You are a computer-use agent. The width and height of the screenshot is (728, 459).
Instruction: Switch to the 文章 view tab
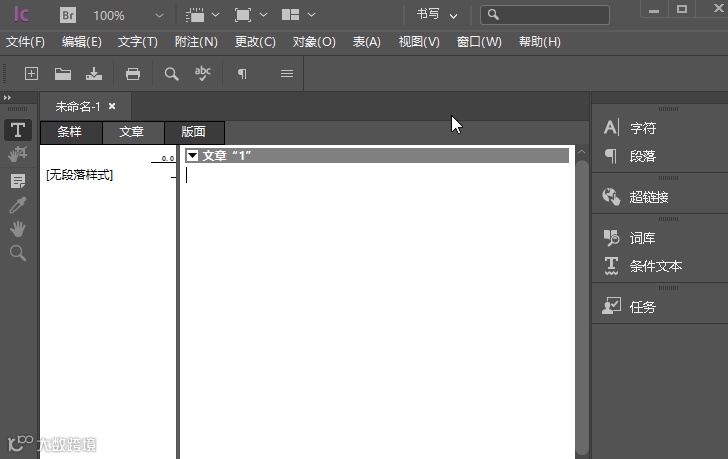point(133,132)
